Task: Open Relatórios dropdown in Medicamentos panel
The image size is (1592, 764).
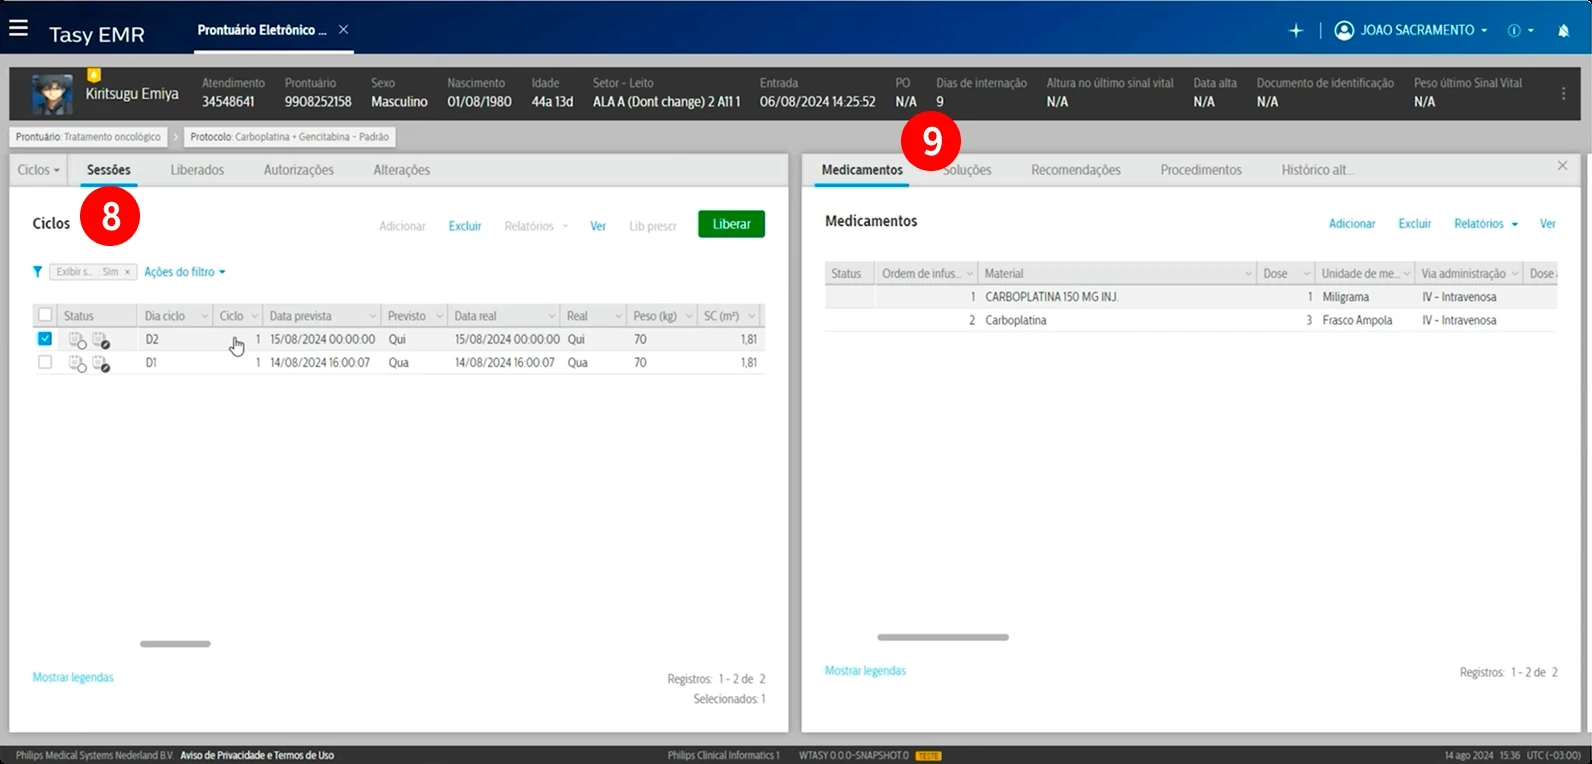Action: pos(1486,224)
